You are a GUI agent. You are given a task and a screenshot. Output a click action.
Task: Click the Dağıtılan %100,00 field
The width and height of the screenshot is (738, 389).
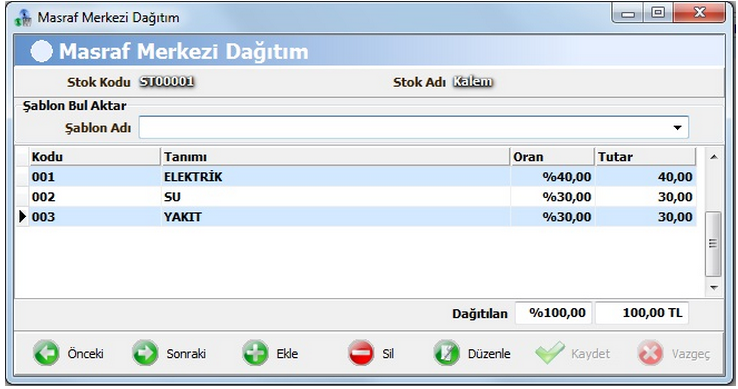pos(554,313)
